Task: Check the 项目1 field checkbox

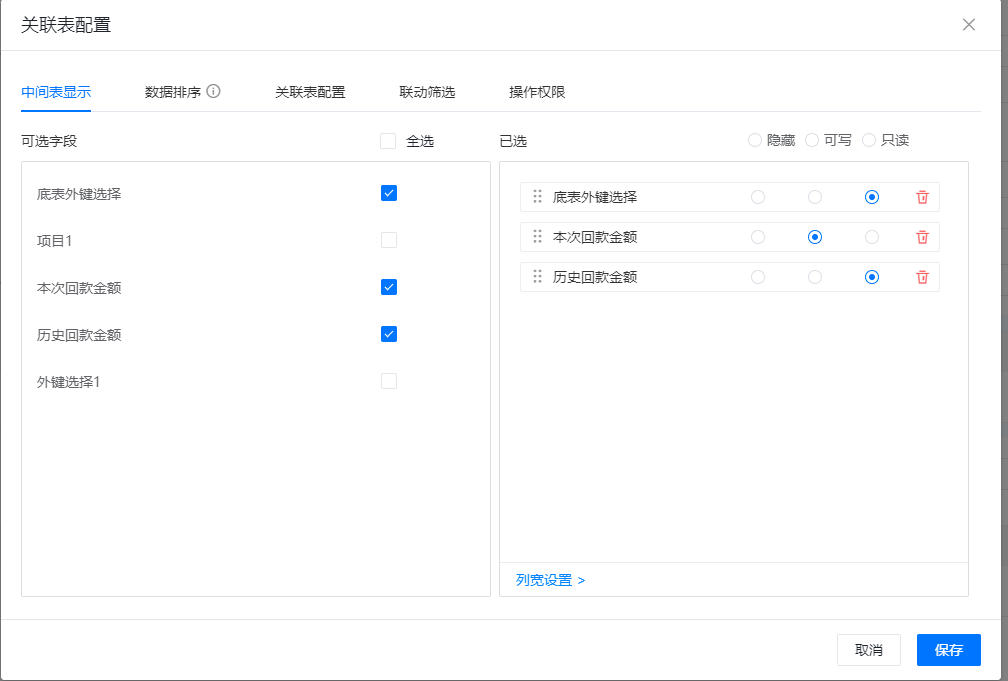Action: click(389, 240)
